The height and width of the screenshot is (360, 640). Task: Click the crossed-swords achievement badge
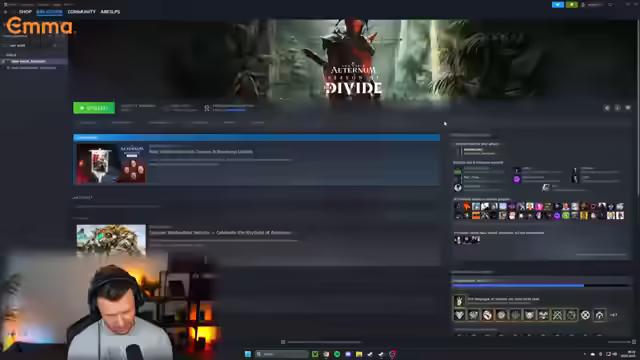click(x=557, y=315)
